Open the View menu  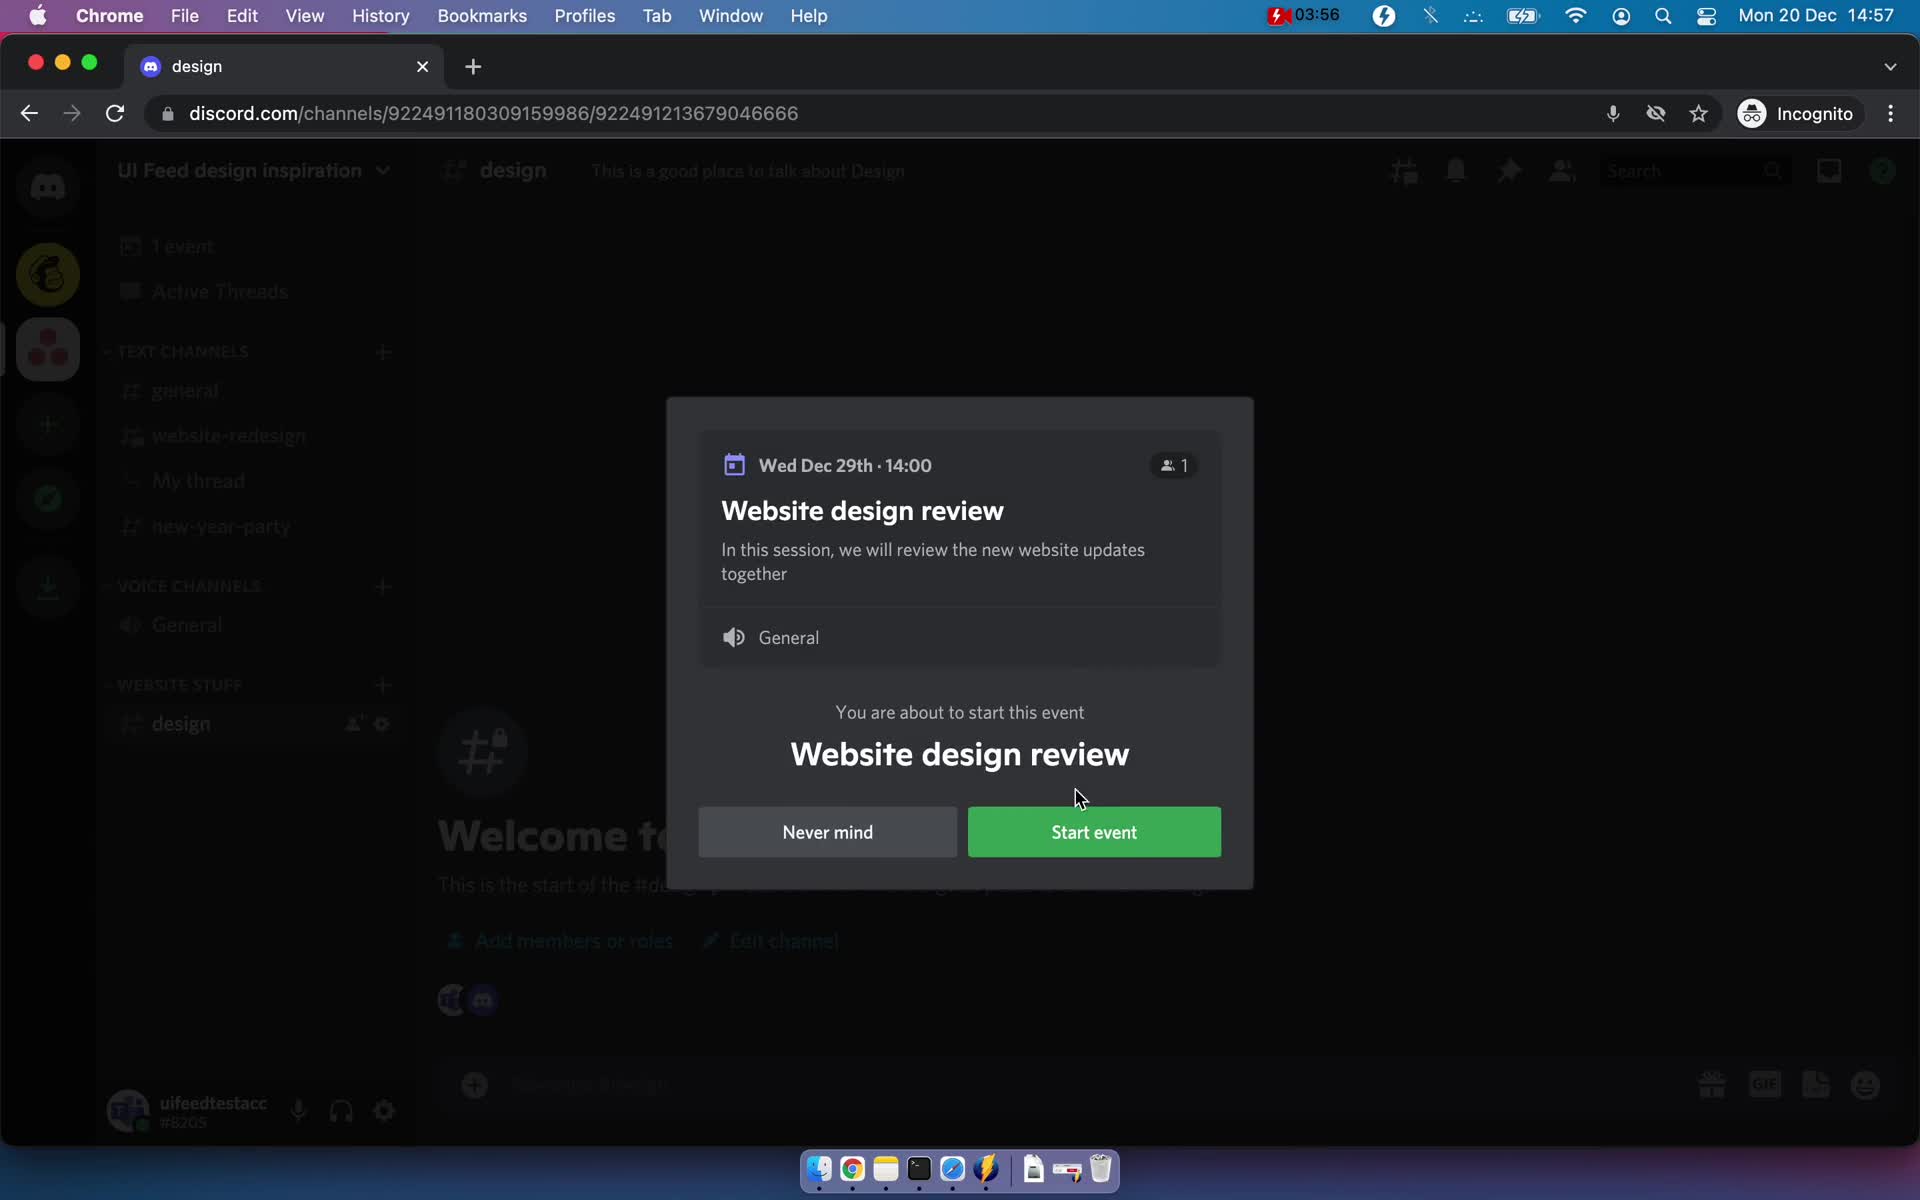tap(304, 16)
